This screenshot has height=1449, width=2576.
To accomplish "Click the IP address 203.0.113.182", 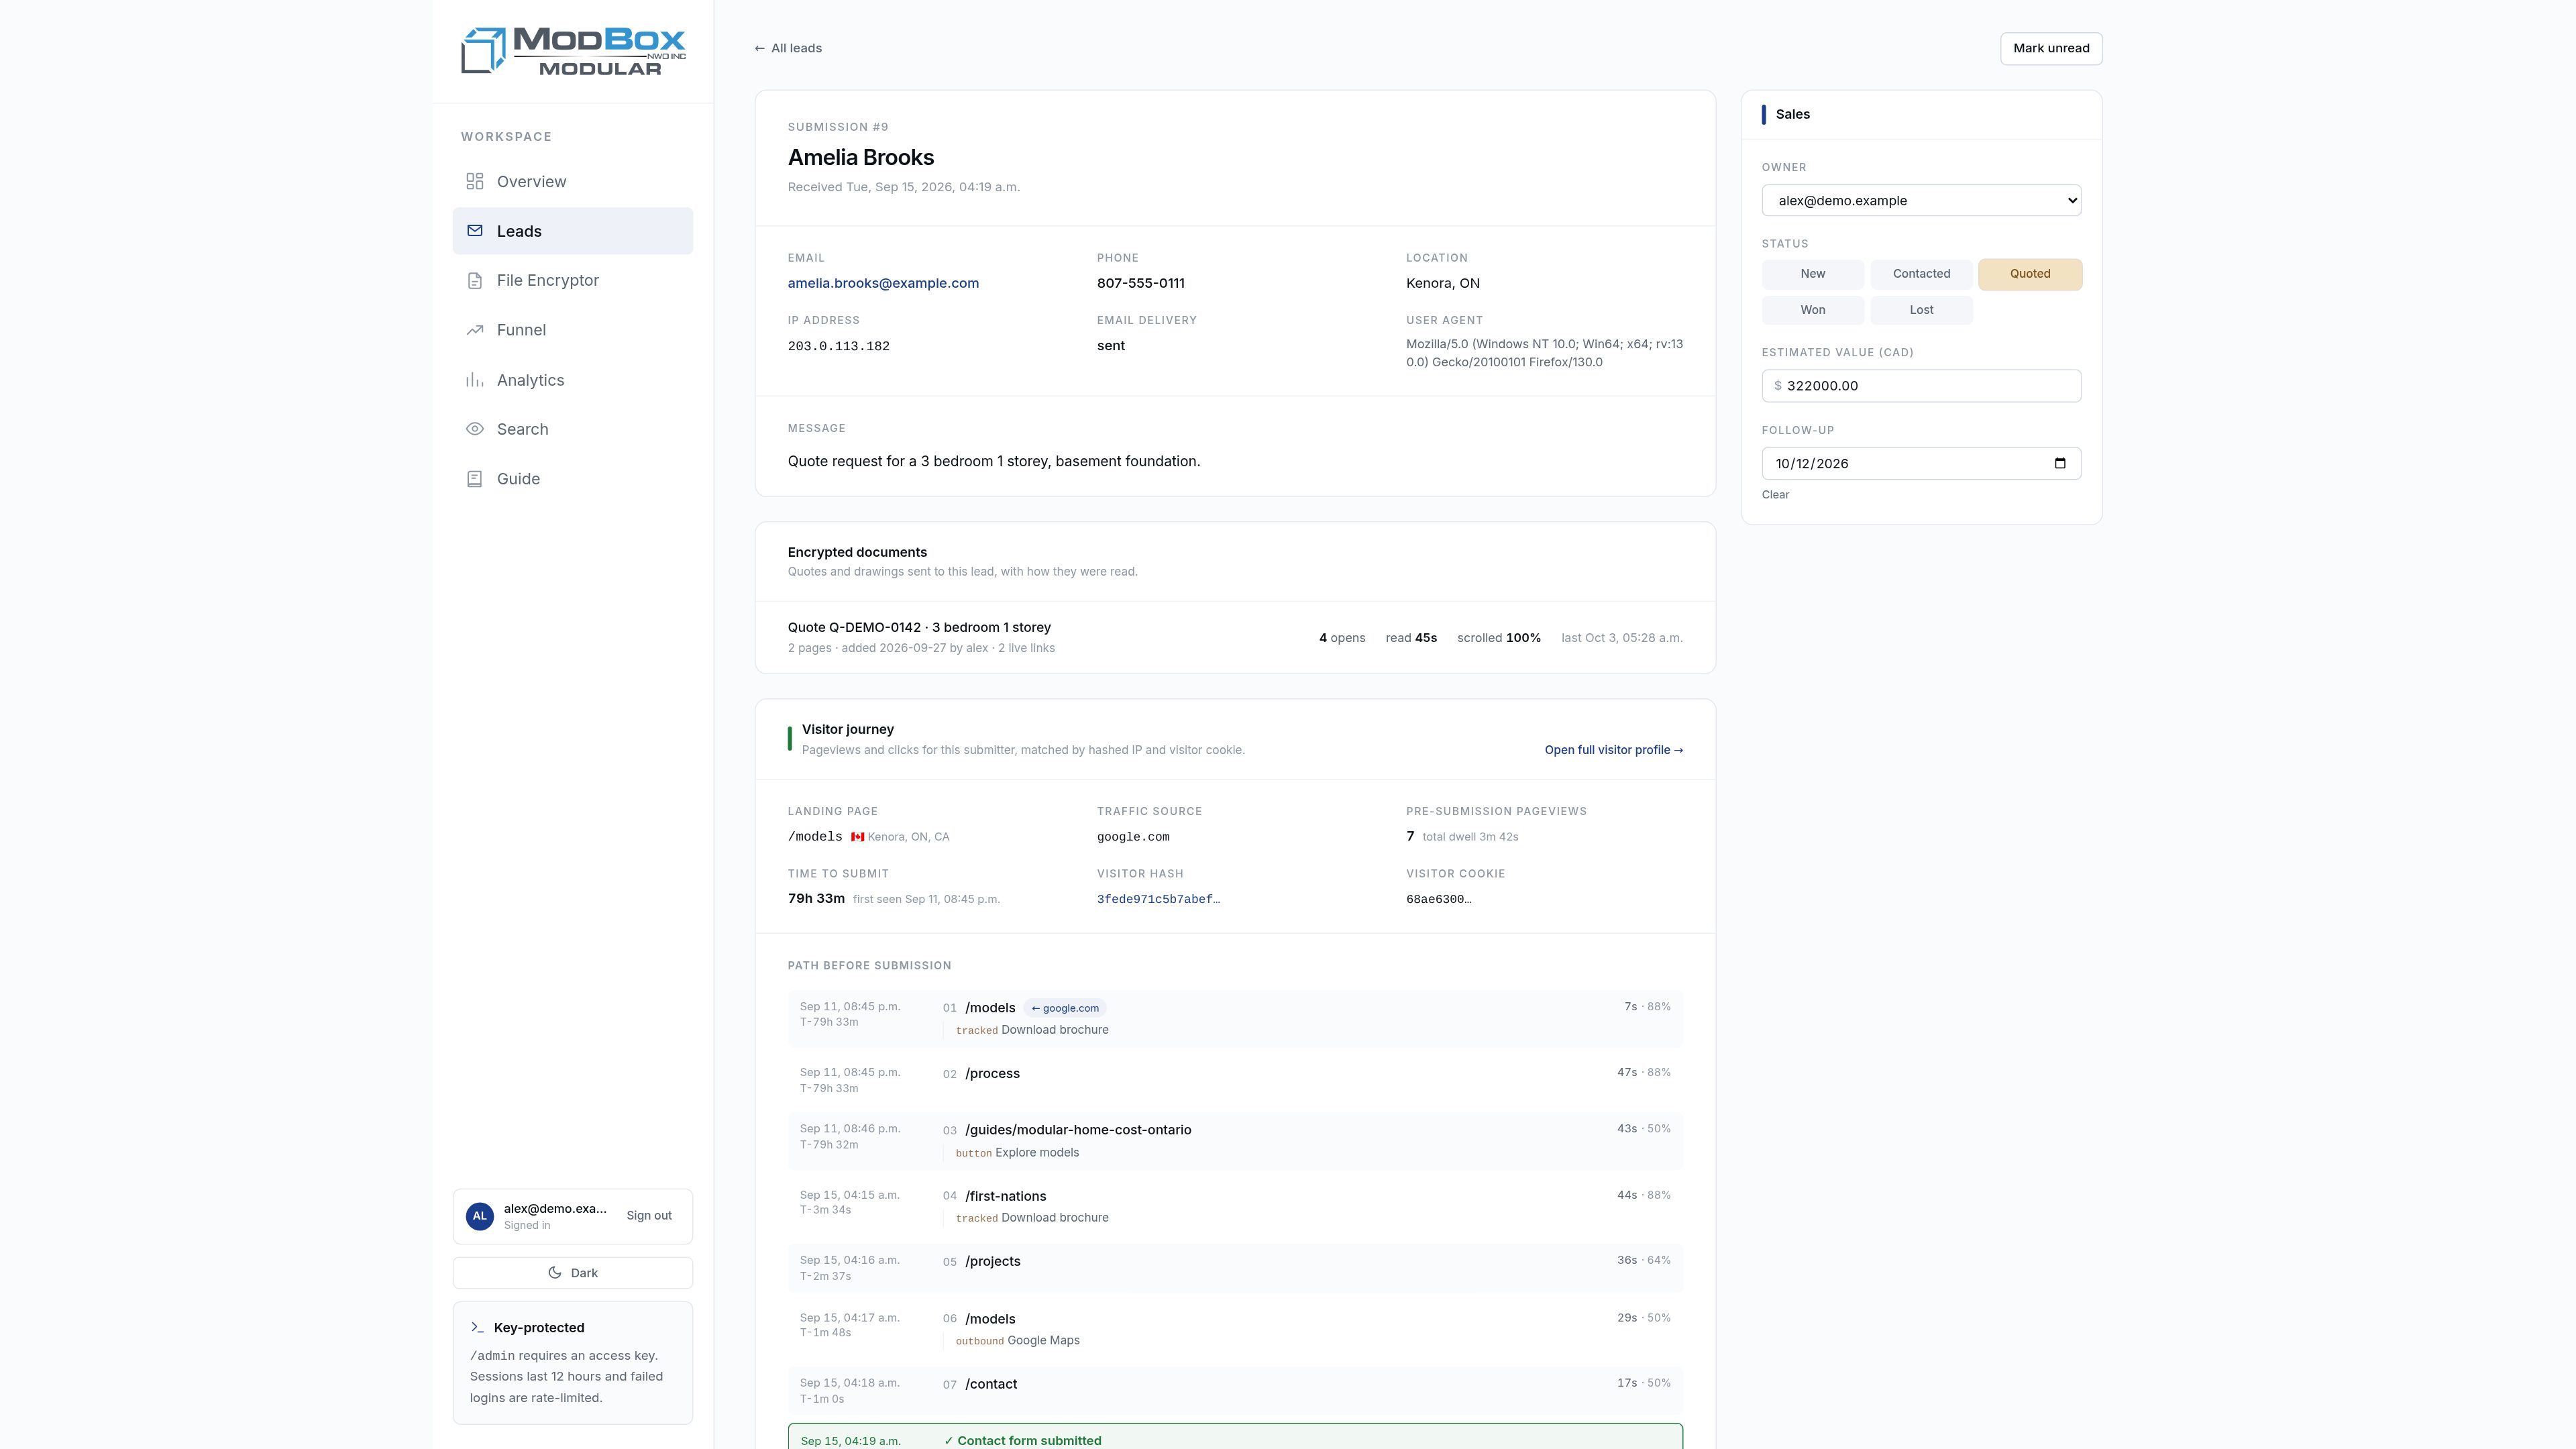I will click(x=838, y=346).
